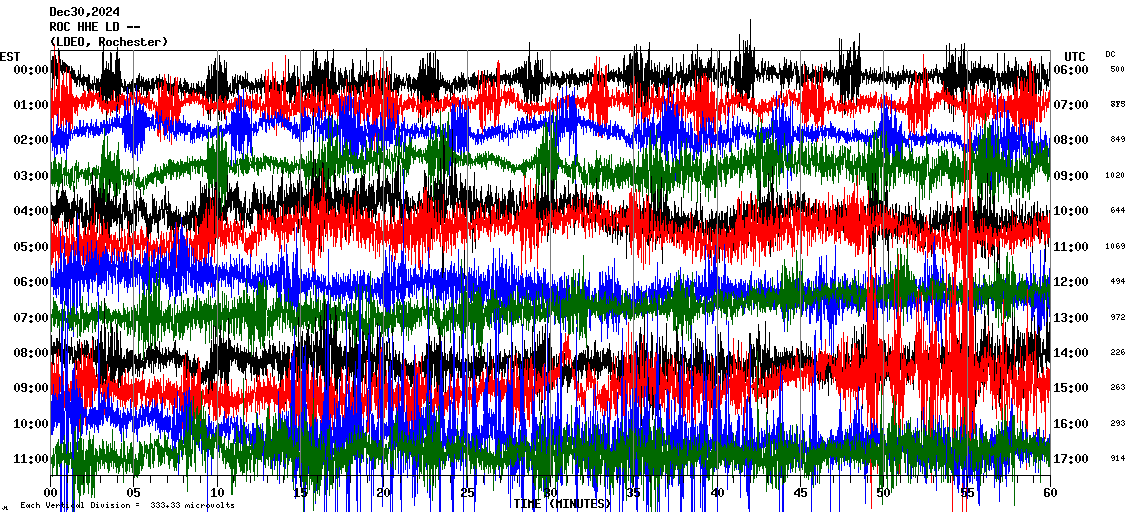1130x519 pixels.
Task: Select the 06:00 EST time label
Action: point(30,282)
